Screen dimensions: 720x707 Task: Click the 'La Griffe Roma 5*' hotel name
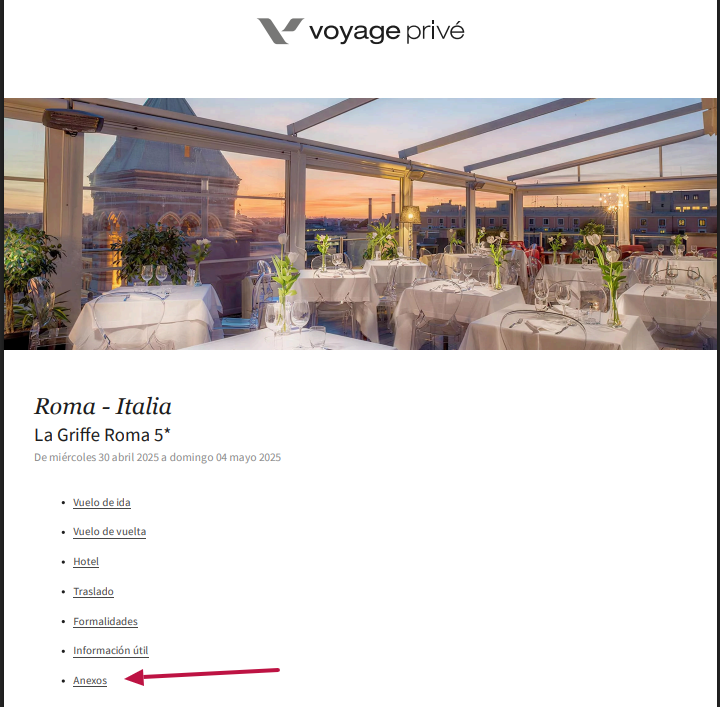pos(102,435)
